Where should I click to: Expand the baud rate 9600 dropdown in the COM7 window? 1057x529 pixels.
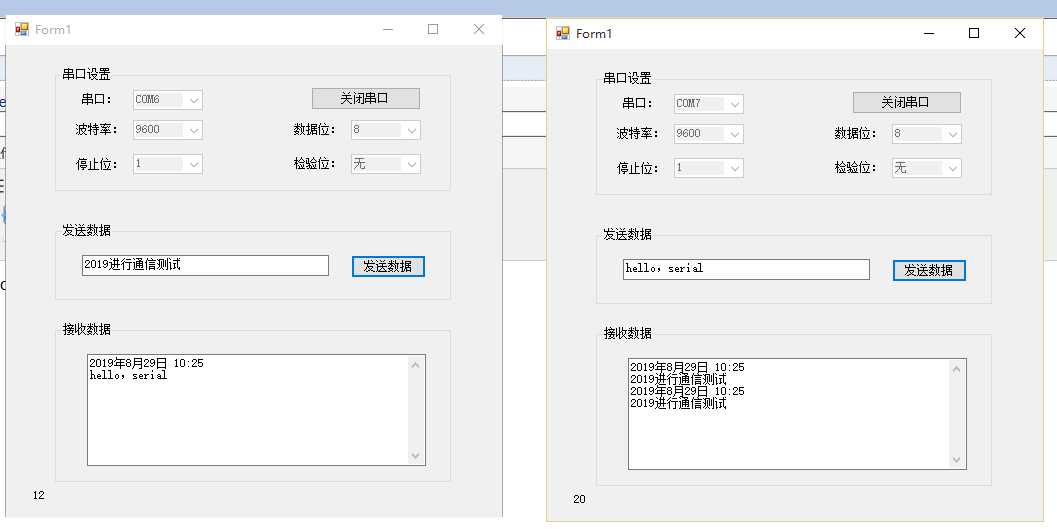click(708, 134)
